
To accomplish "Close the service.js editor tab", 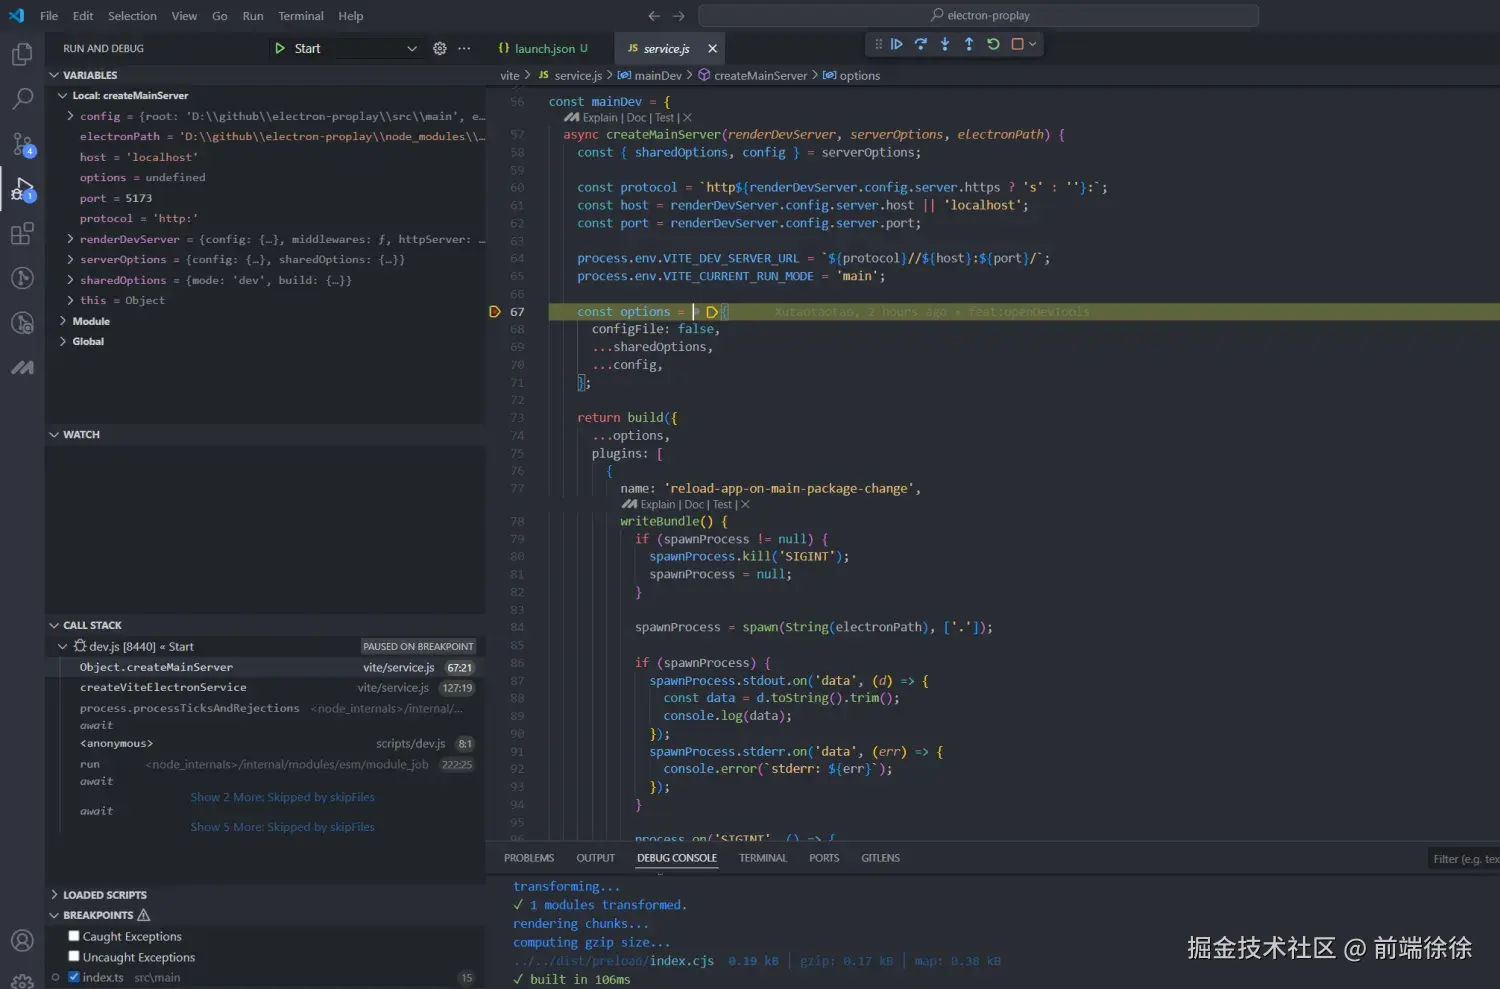I will click(712, 48).
